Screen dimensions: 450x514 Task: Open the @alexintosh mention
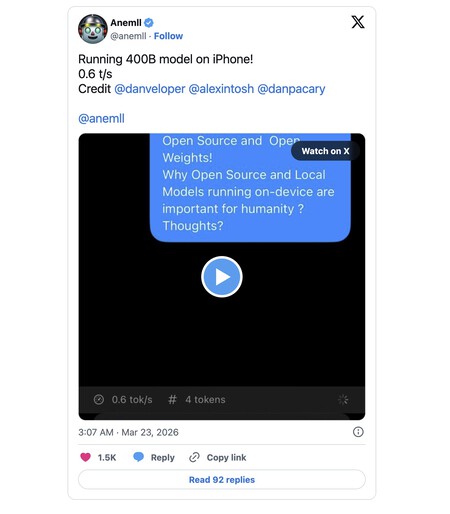coord(221,89)
